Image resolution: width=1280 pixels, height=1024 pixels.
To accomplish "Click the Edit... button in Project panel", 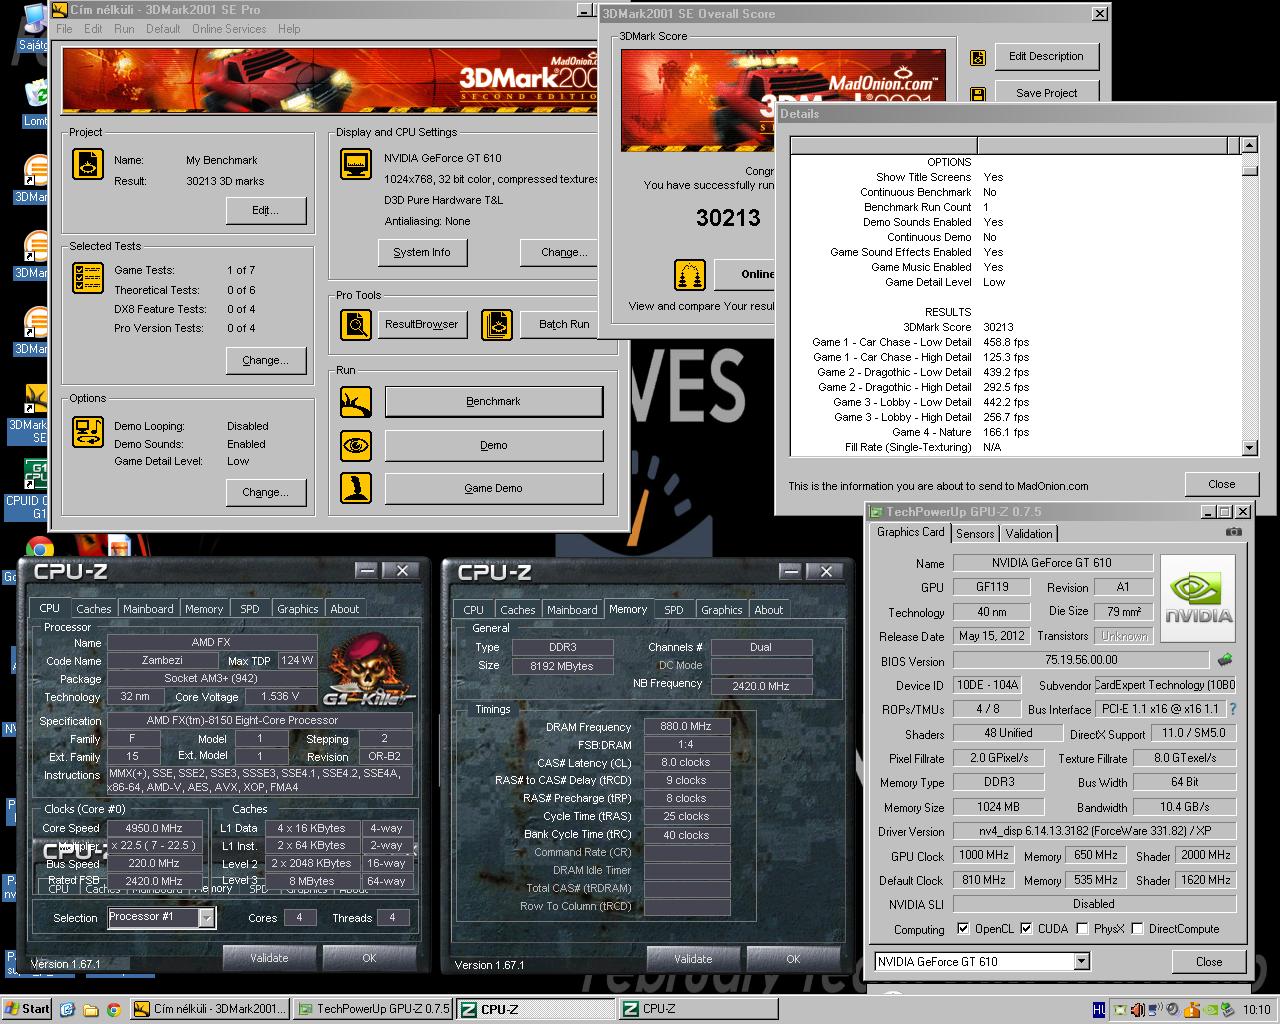I will (265, 210).
